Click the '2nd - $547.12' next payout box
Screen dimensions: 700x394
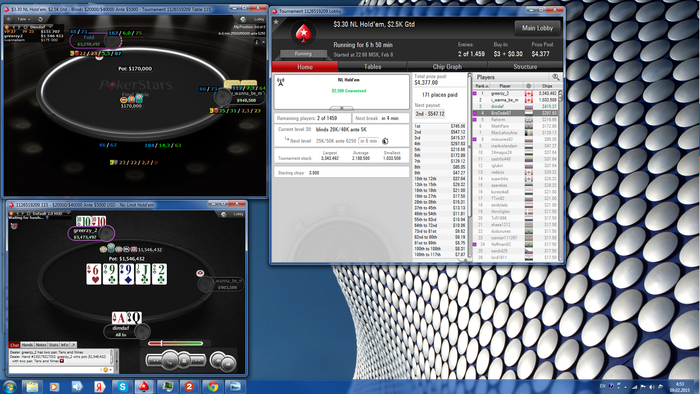[x=430, y=114]
